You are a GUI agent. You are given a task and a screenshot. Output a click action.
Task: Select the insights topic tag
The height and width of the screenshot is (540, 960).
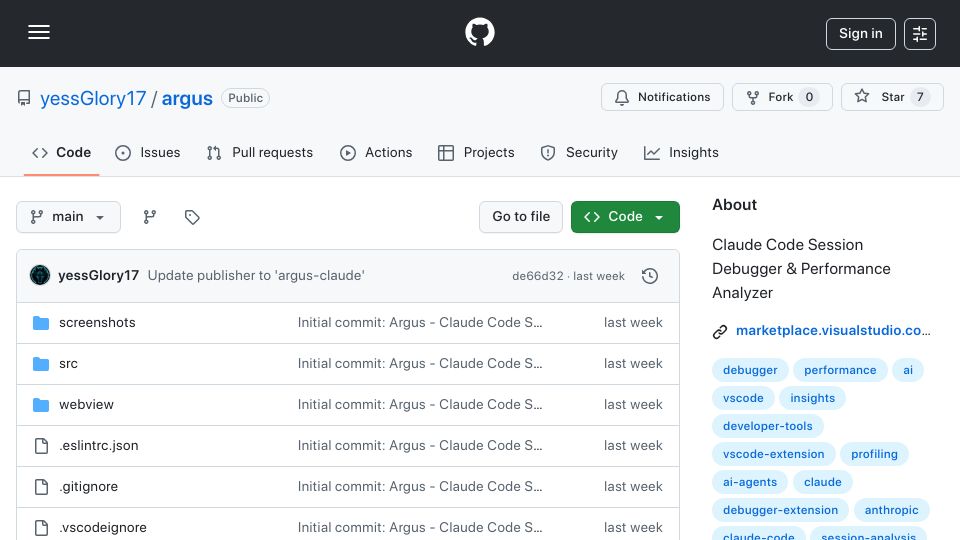(812, 398)
